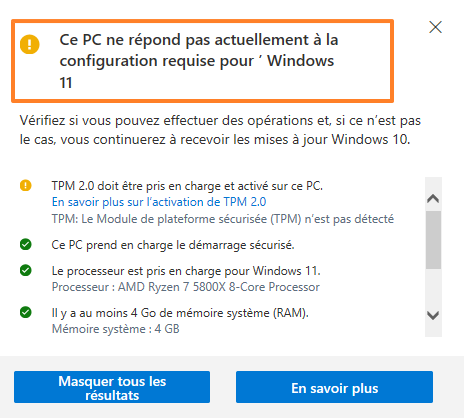This screenshot has height=418, width=464.
Task: Click the scrollbar down arrow
Action: (x=433, y=315)
